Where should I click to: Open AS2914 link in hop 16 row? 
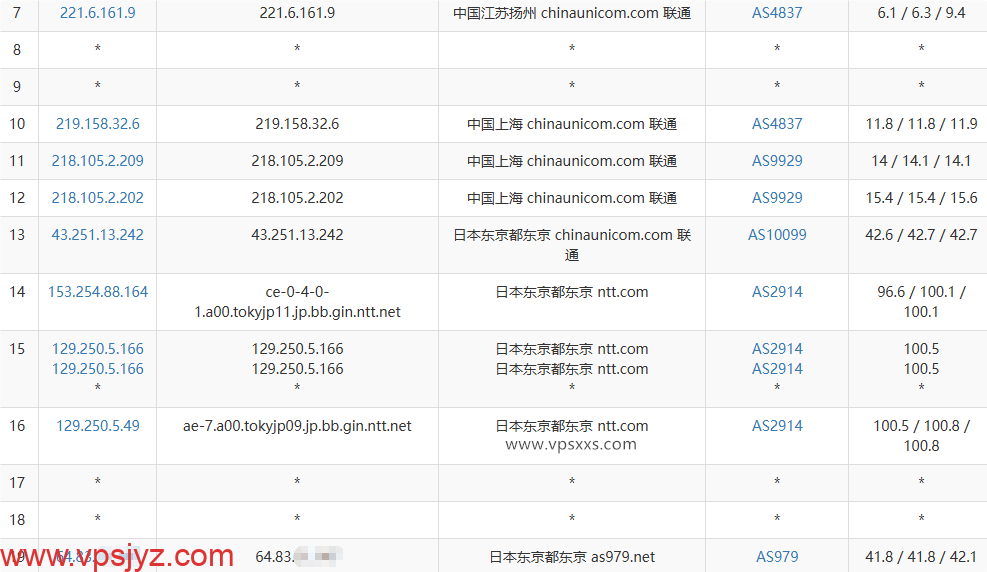point(777,426)
